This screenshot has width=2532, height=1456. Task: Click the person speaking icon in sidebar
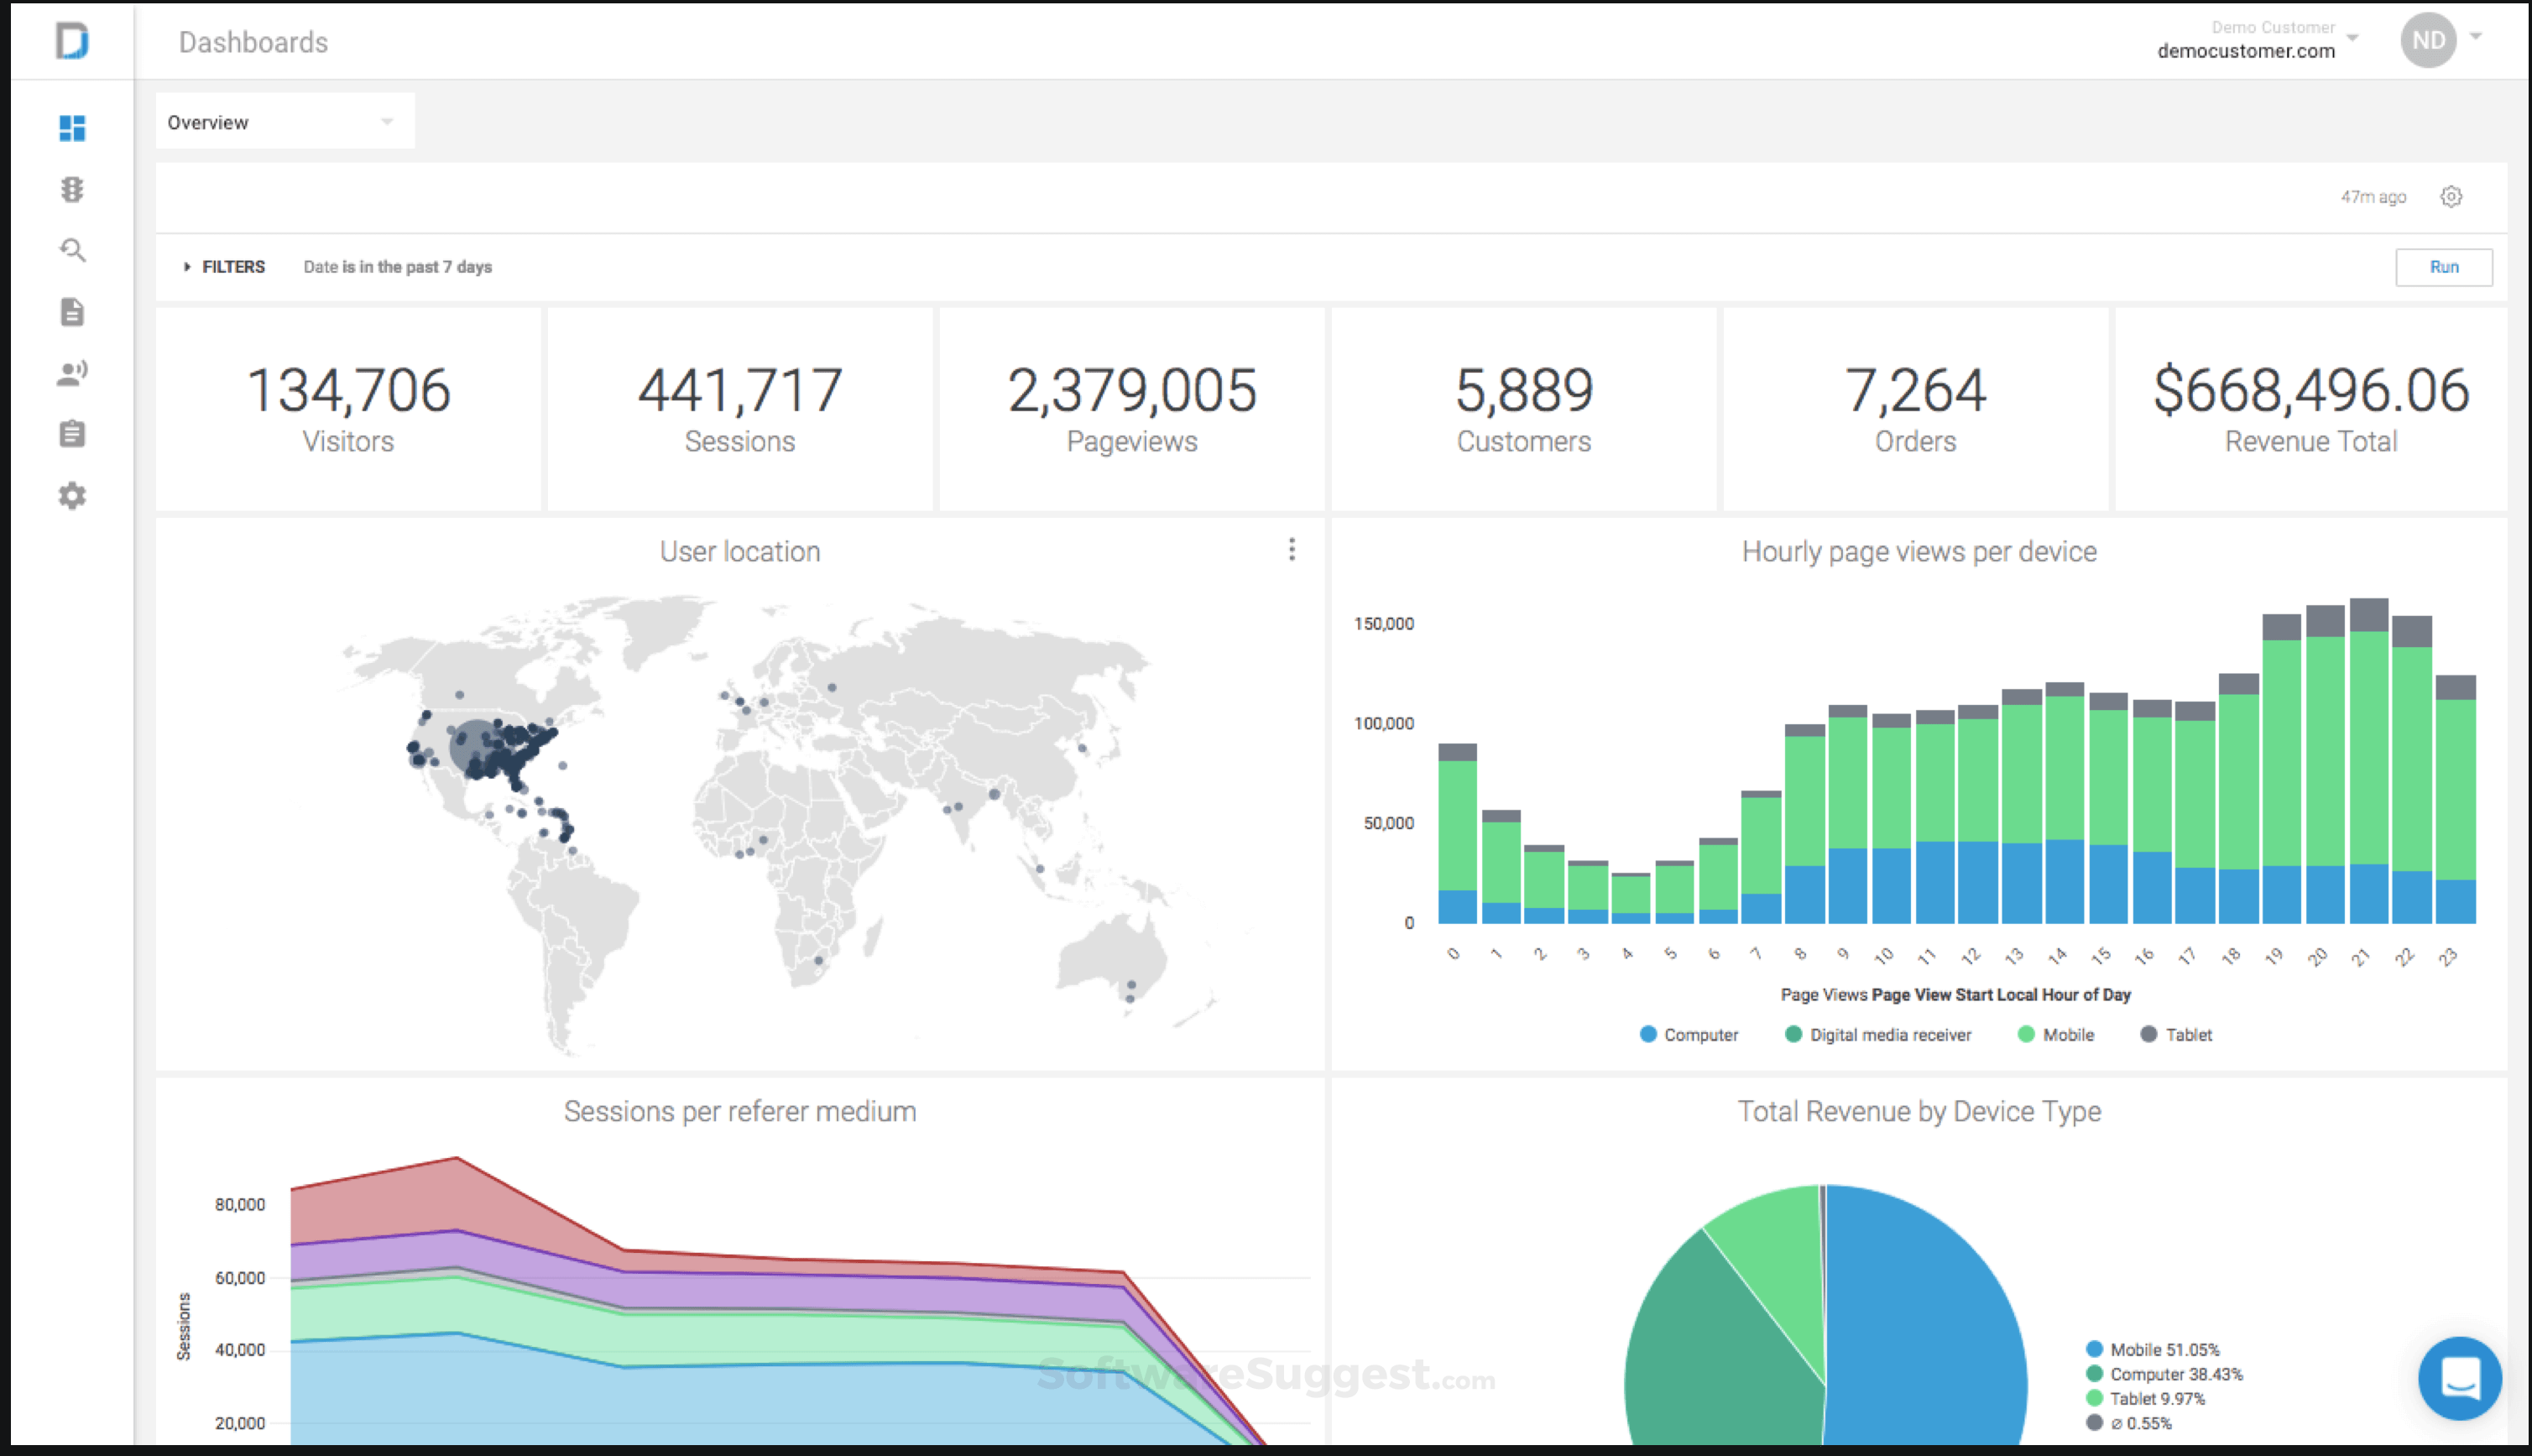pos(72,373)
